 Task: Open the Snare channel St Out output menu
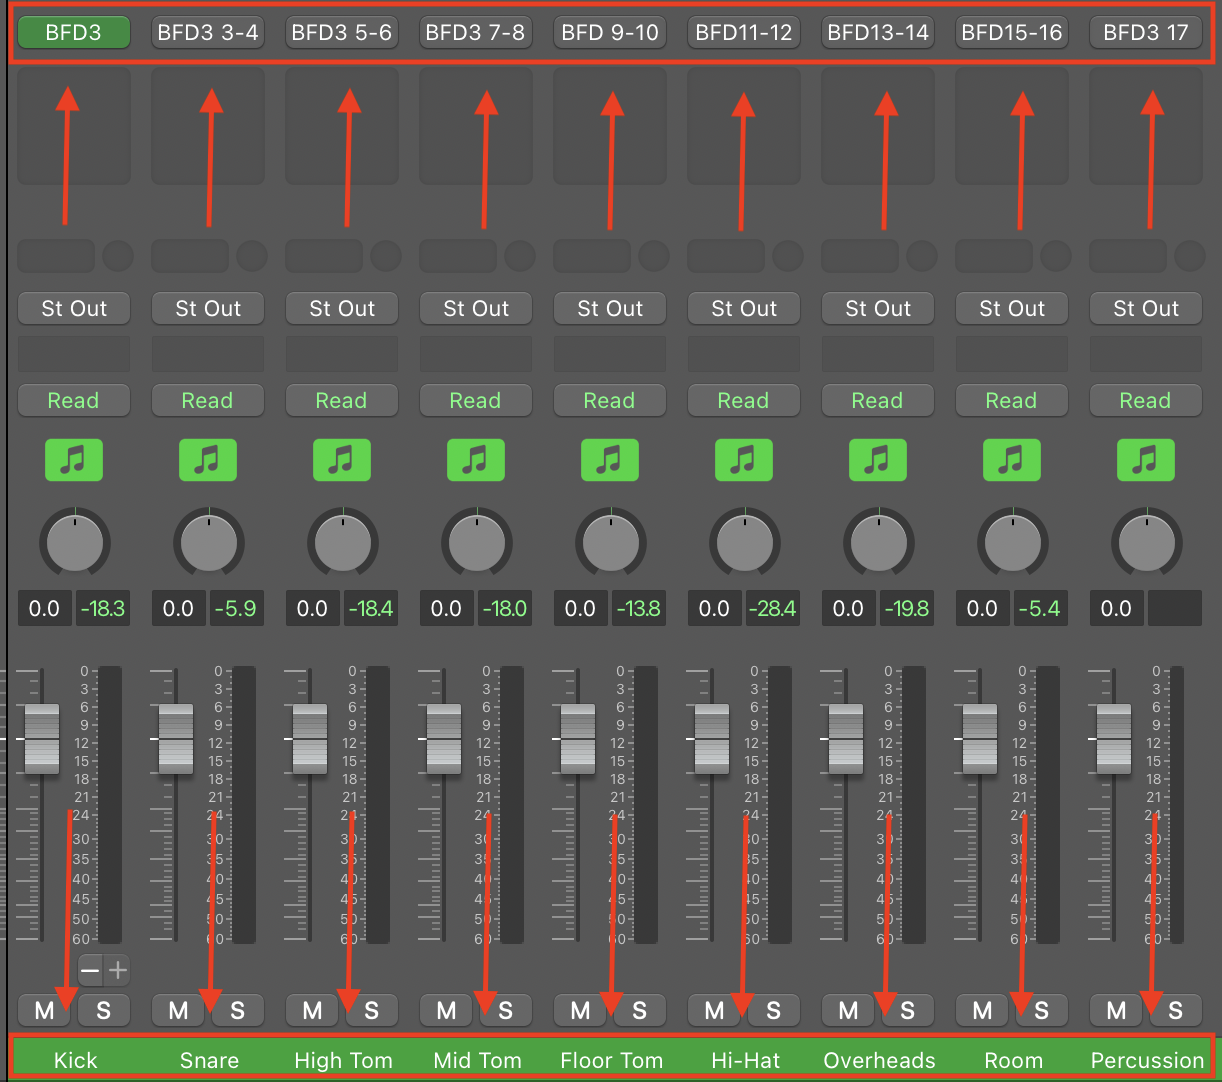208,308
